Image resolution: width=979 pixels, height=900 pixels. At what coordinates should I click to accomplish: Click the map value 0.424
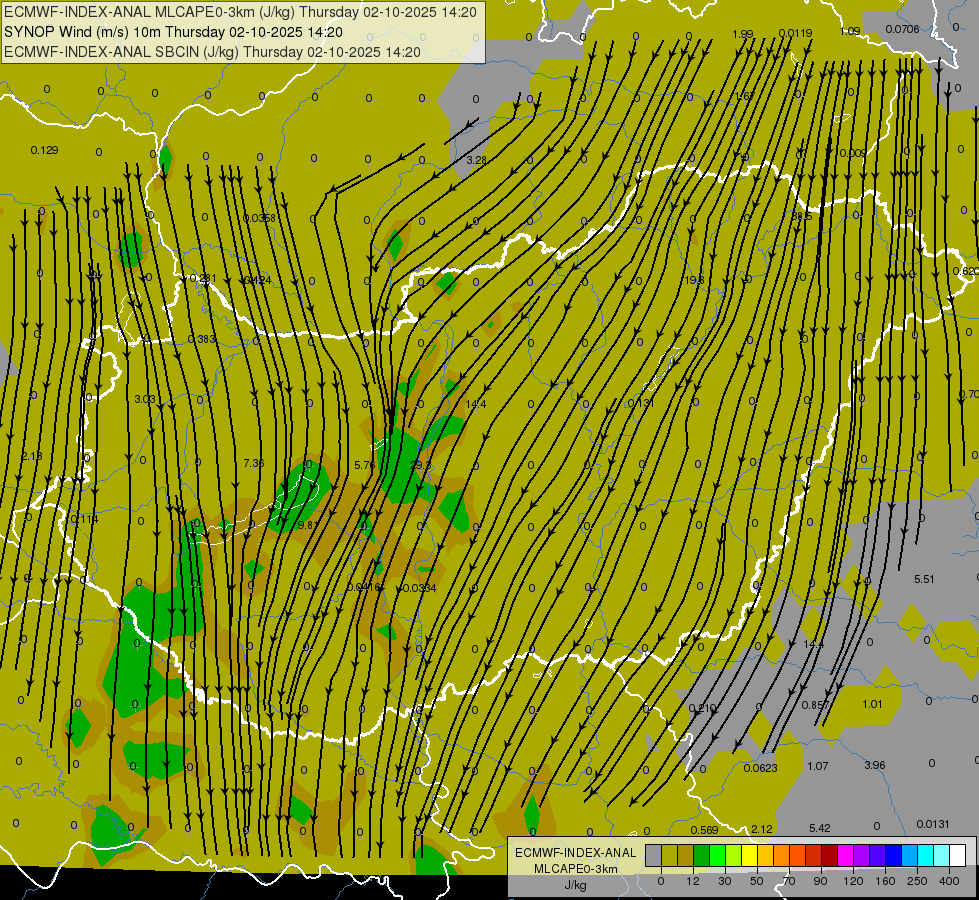(x=258, y=280)
